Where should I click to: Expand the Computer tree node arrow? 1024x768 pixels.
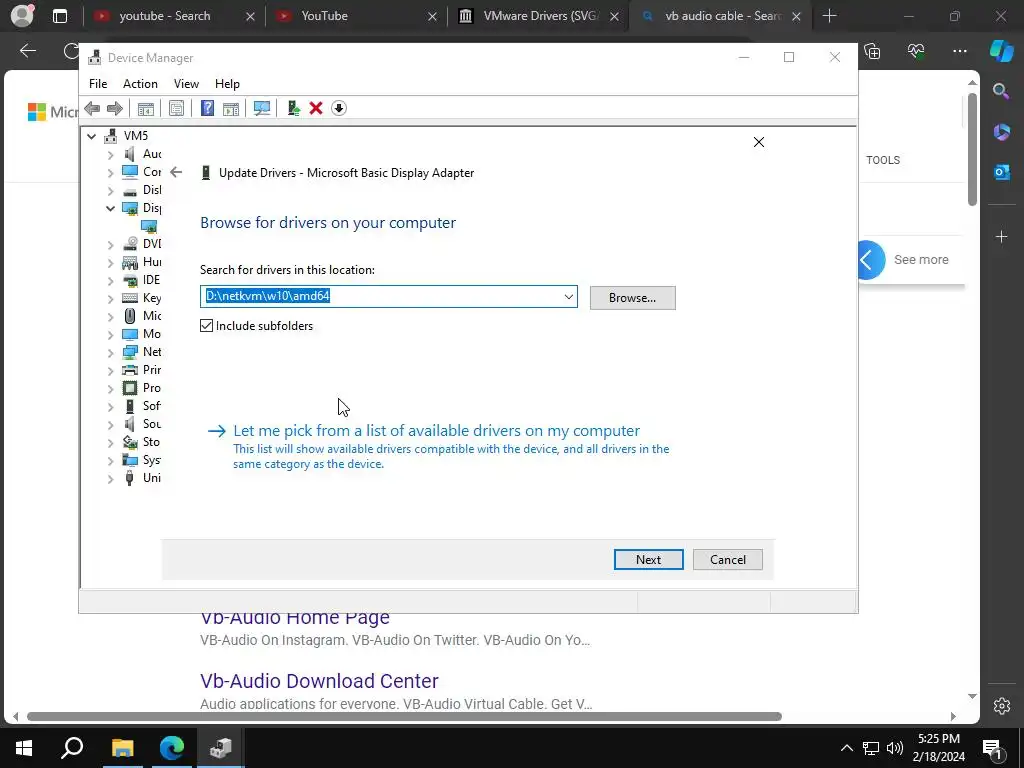tap(110, 172)
